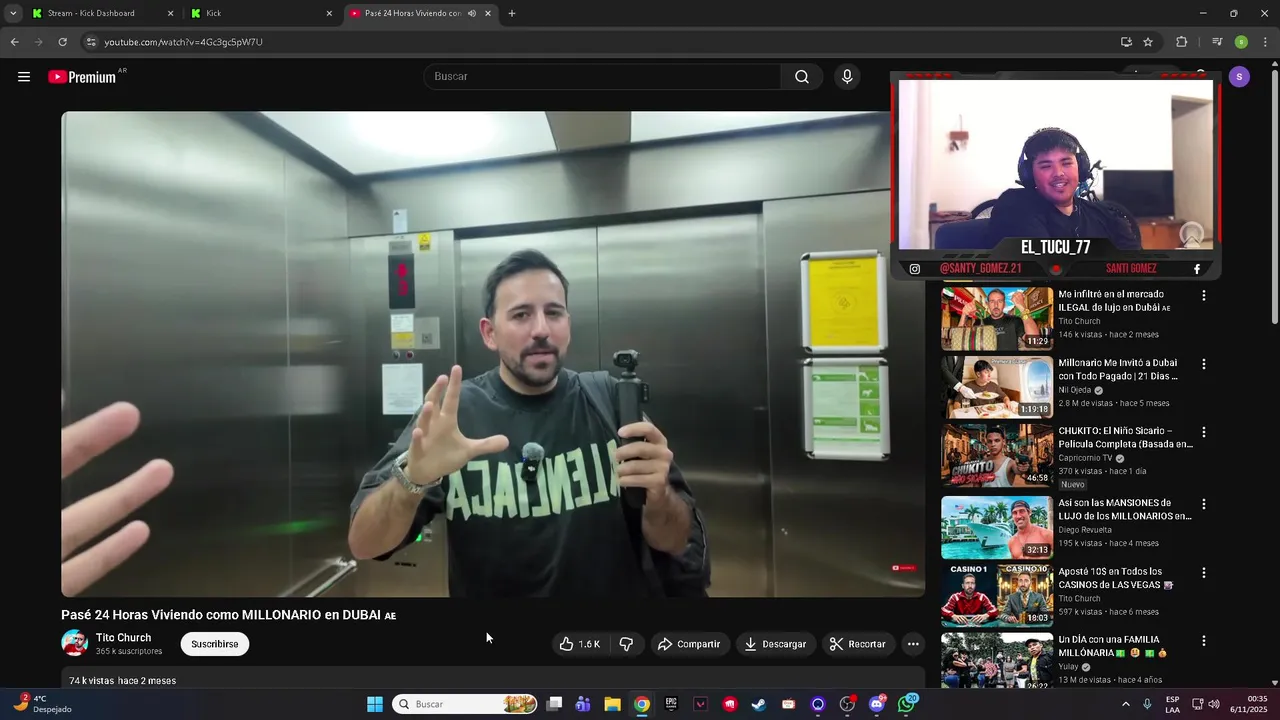Open Chrome three-dot menu
This screenshot has height=720, width=1280.
1265,42
